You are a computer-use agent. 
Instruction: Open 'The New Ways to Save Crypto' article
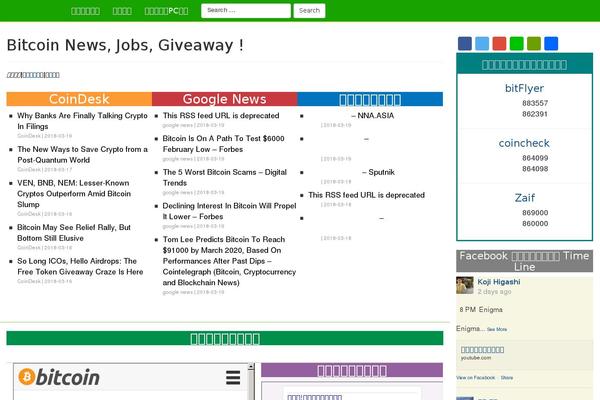[x=82, y=155]
